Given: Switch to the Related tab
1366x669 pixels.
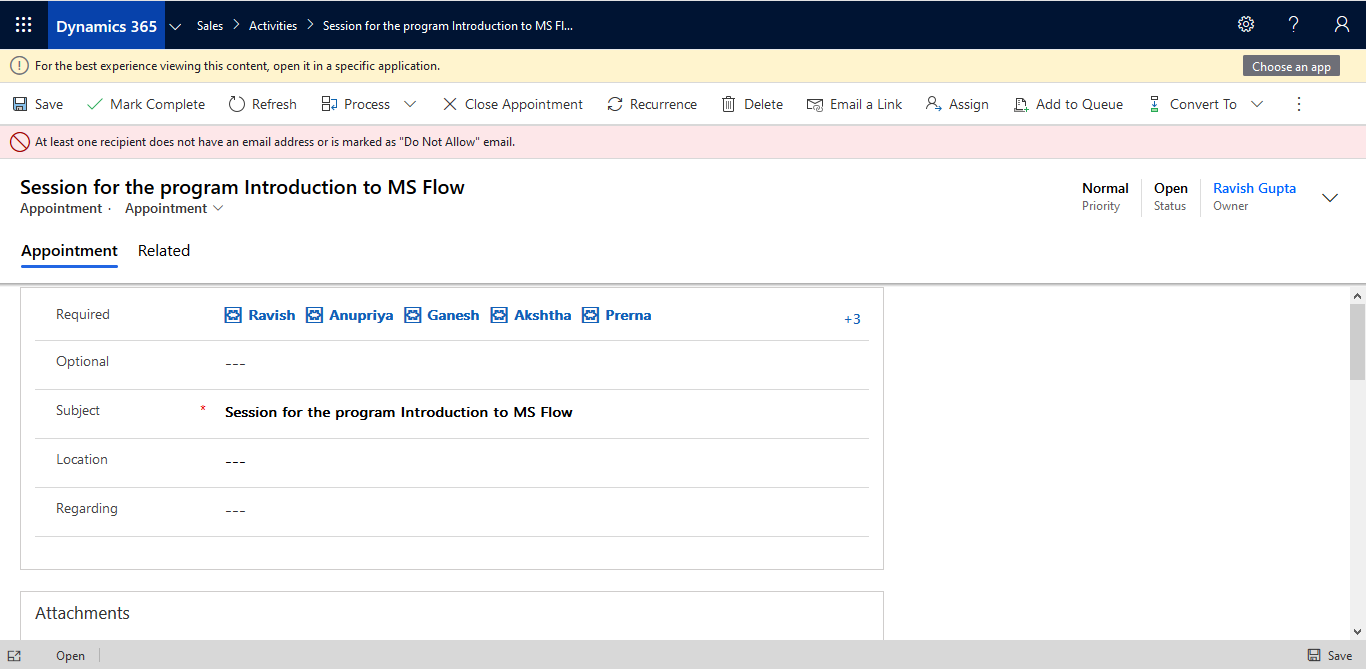Looking at the screenshot, I should [164, 251].
